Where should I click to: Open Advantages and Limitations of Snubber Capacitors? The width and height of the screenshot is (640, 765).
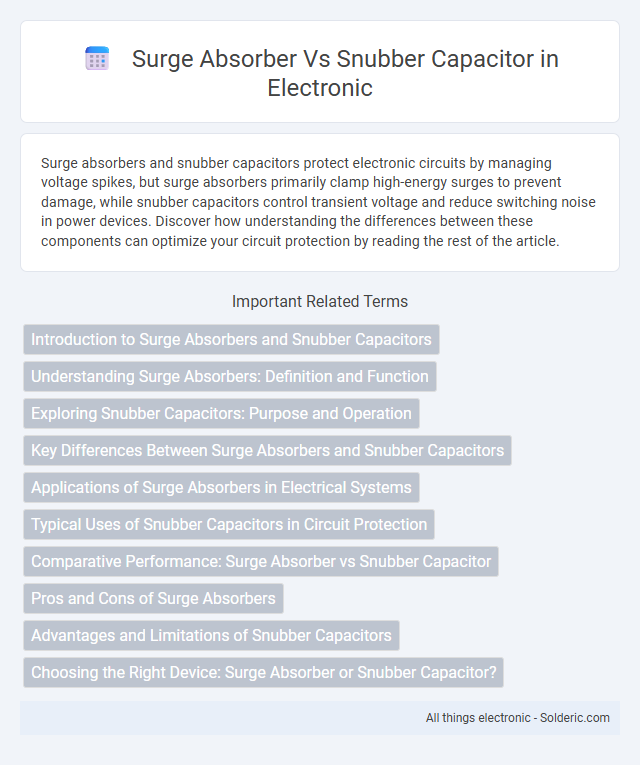tap(211, 636)
